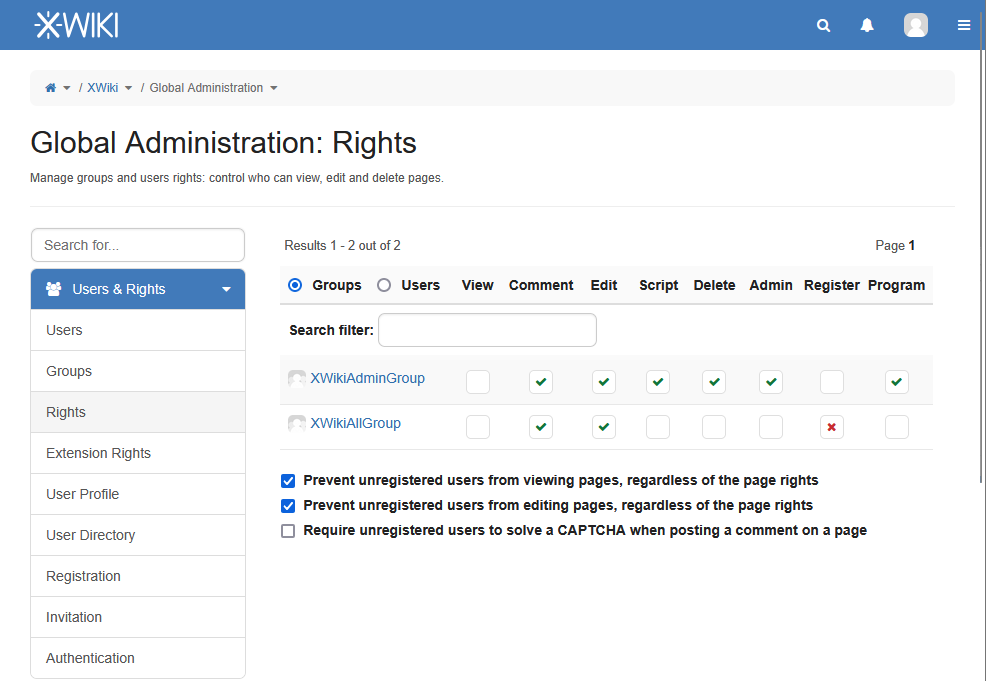Image resolution: width=986 pixels, height=681 pixels.
Task: Open notifications bell icon
Action: [867, 25]
